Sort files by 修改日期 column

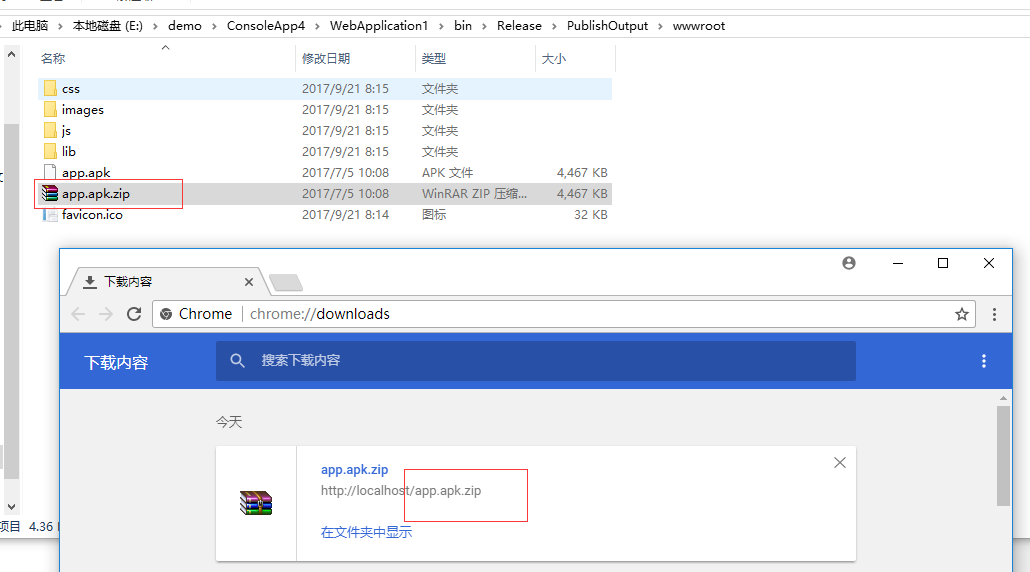(326, 58)
